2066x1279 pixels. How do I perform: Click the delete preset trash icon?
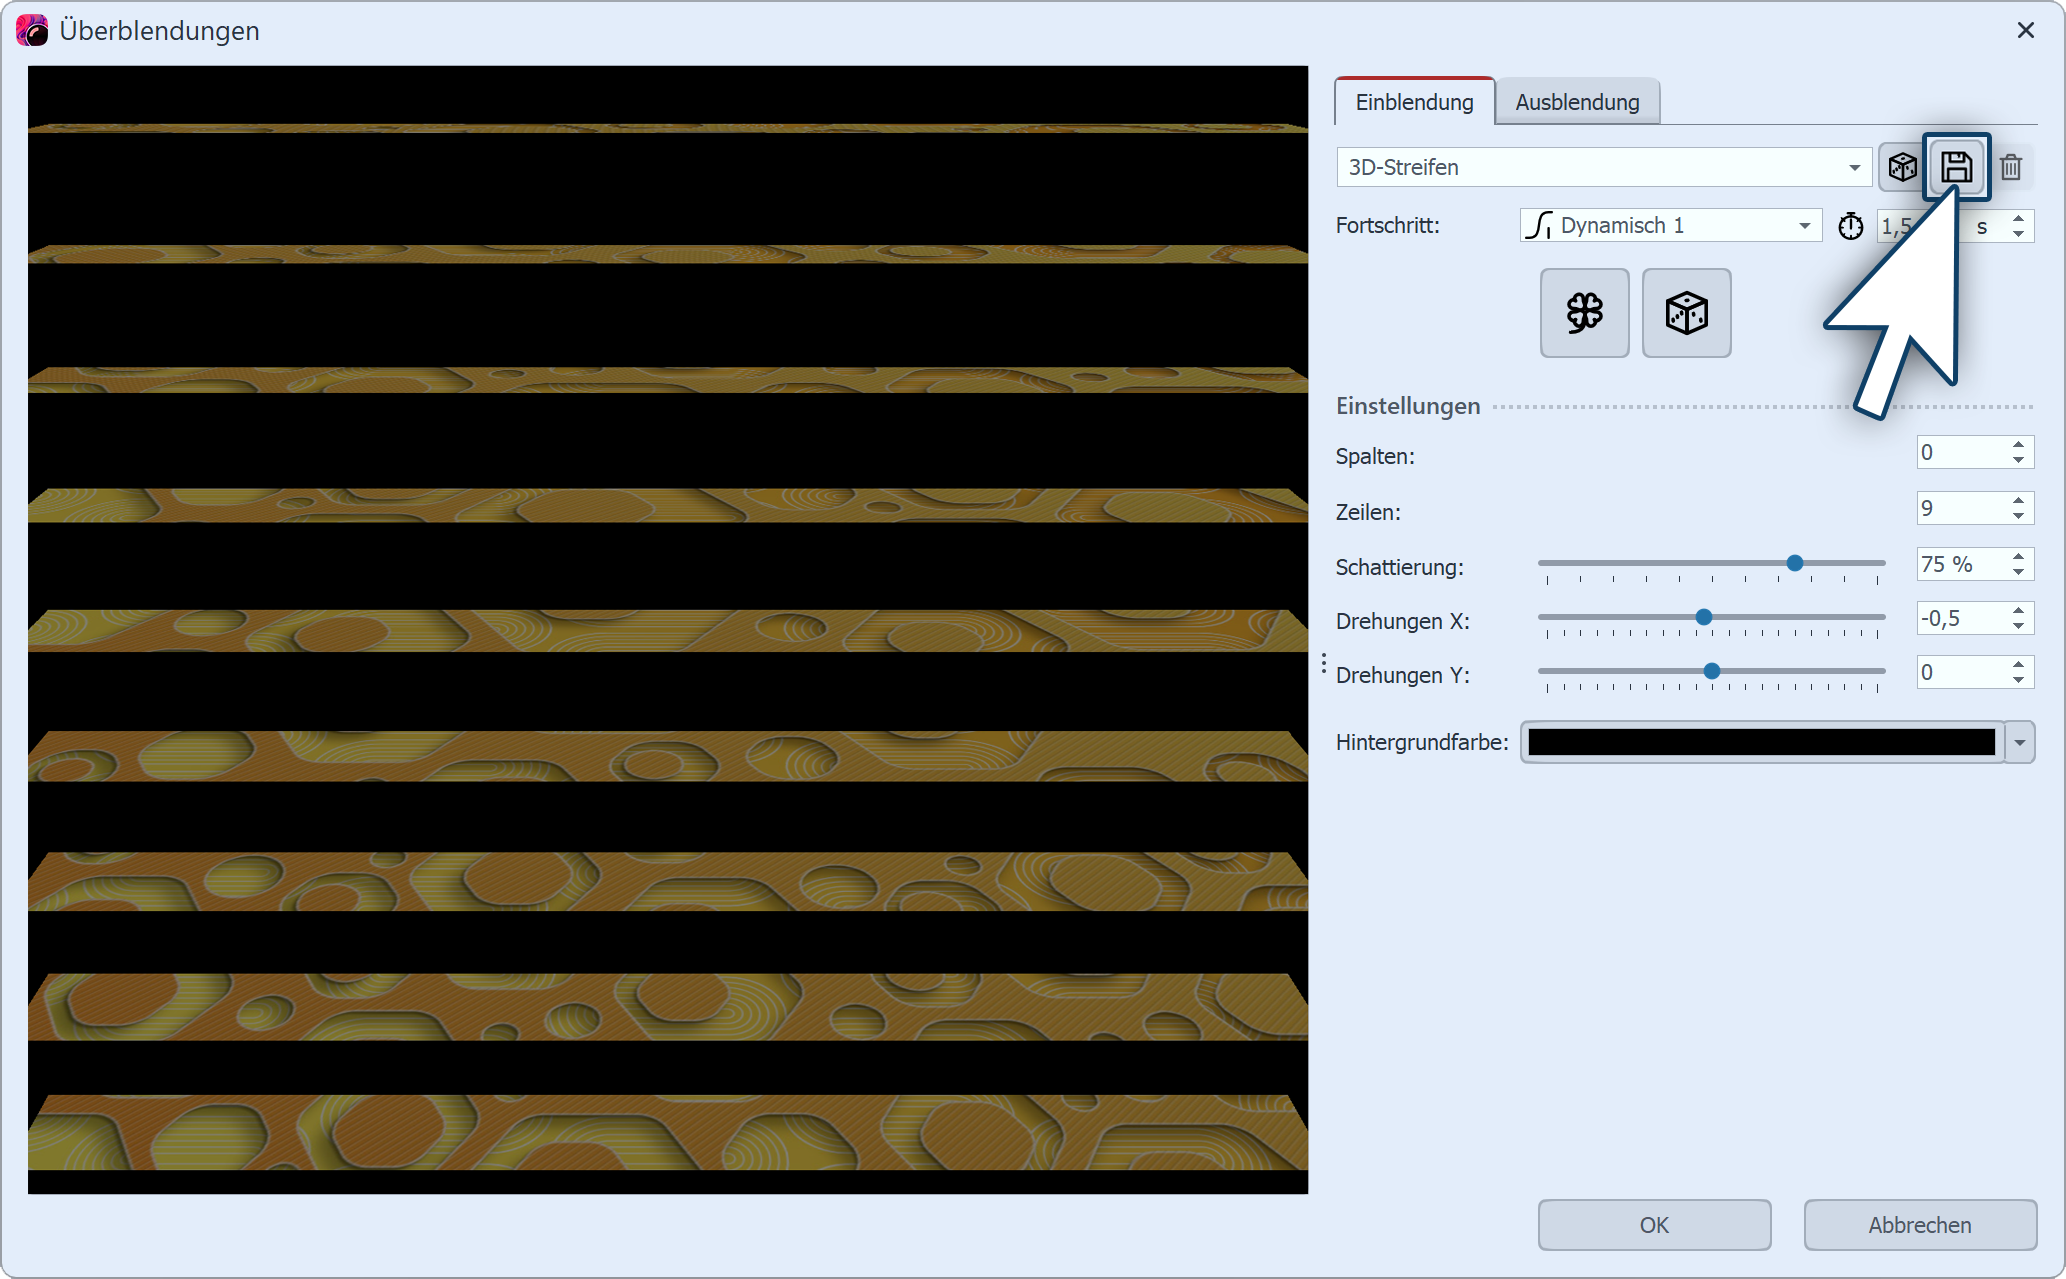coord(2011,167)
